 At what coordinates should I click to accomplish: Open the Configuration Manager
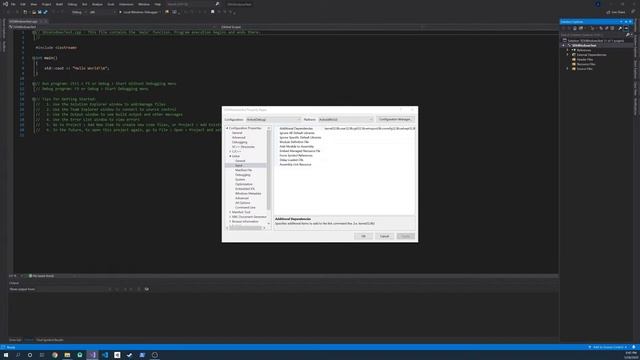click(395, 119)
